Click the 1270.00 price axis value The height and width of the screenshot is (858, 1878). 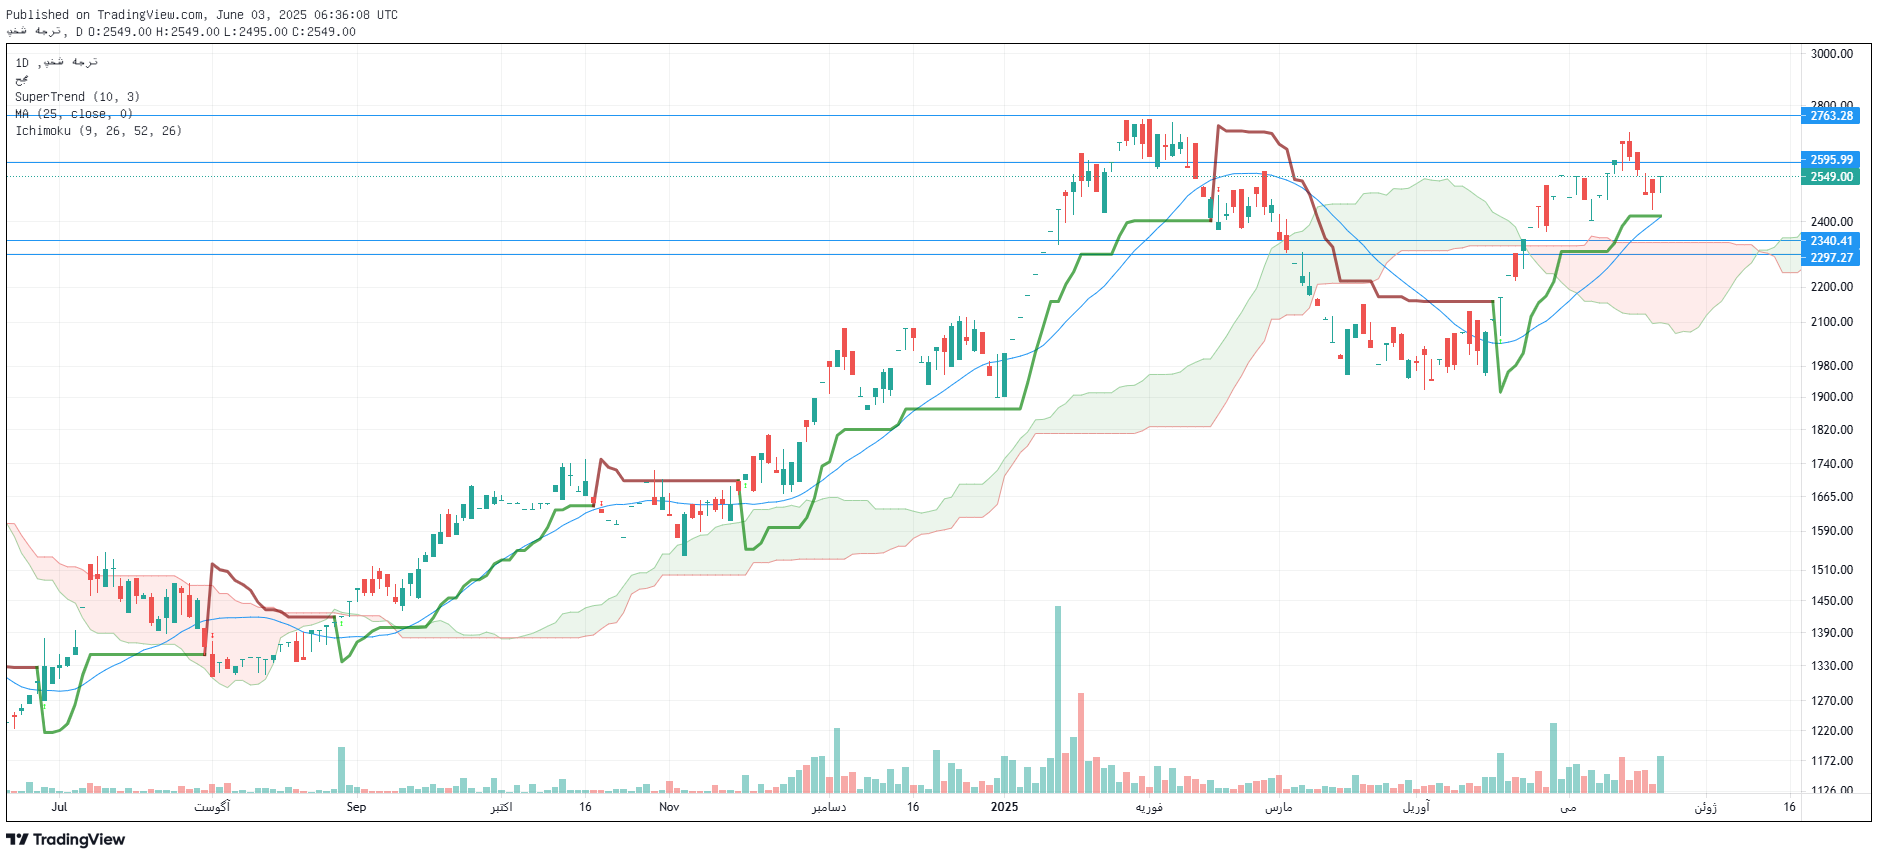[x=1832, y=701]
